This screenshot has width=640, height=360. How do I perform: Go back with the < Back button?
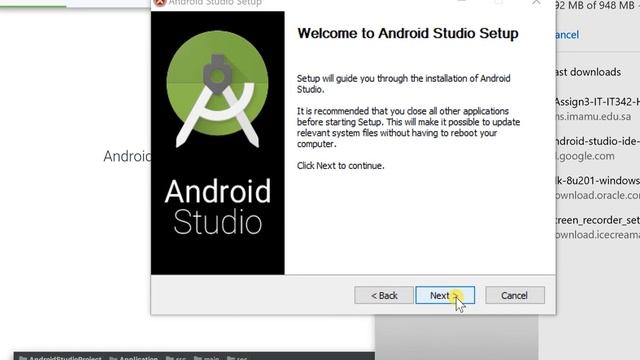[384, 295]
